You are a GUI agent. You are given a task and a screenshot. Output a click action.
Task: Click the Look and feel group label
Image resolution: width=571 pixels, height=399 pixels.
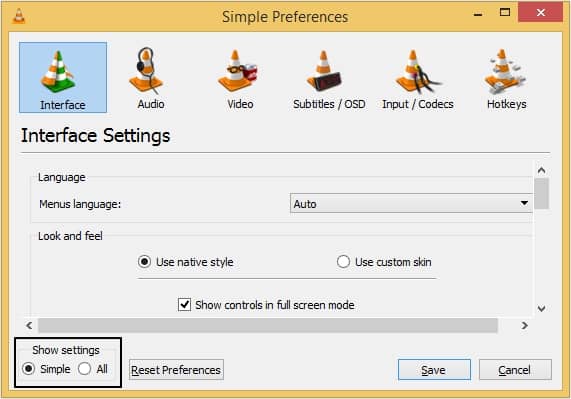tap(70, 236)
